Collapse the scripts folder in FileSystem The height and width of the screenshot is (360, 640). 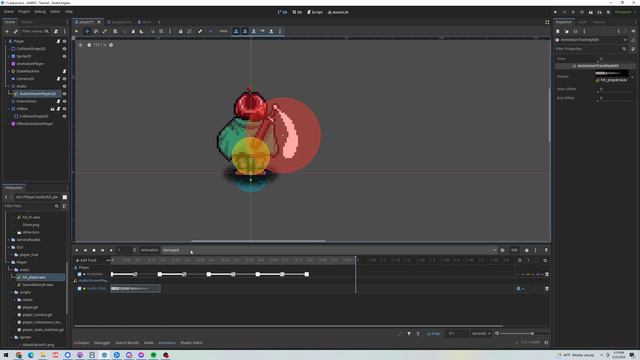click(12, 292)
